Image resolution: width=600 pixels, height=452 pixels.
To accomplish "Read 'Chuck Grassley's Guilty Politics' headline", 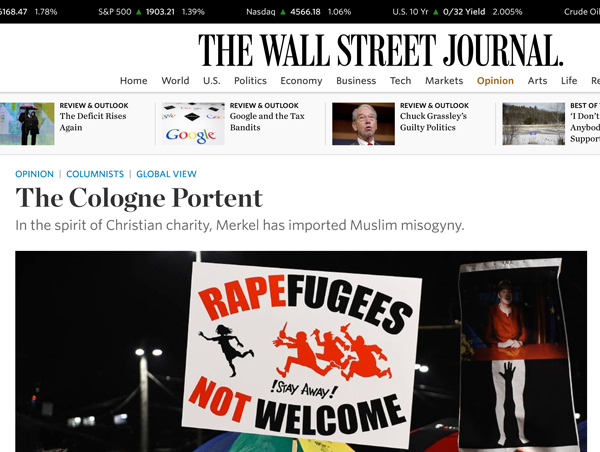I will pos(433,122).
